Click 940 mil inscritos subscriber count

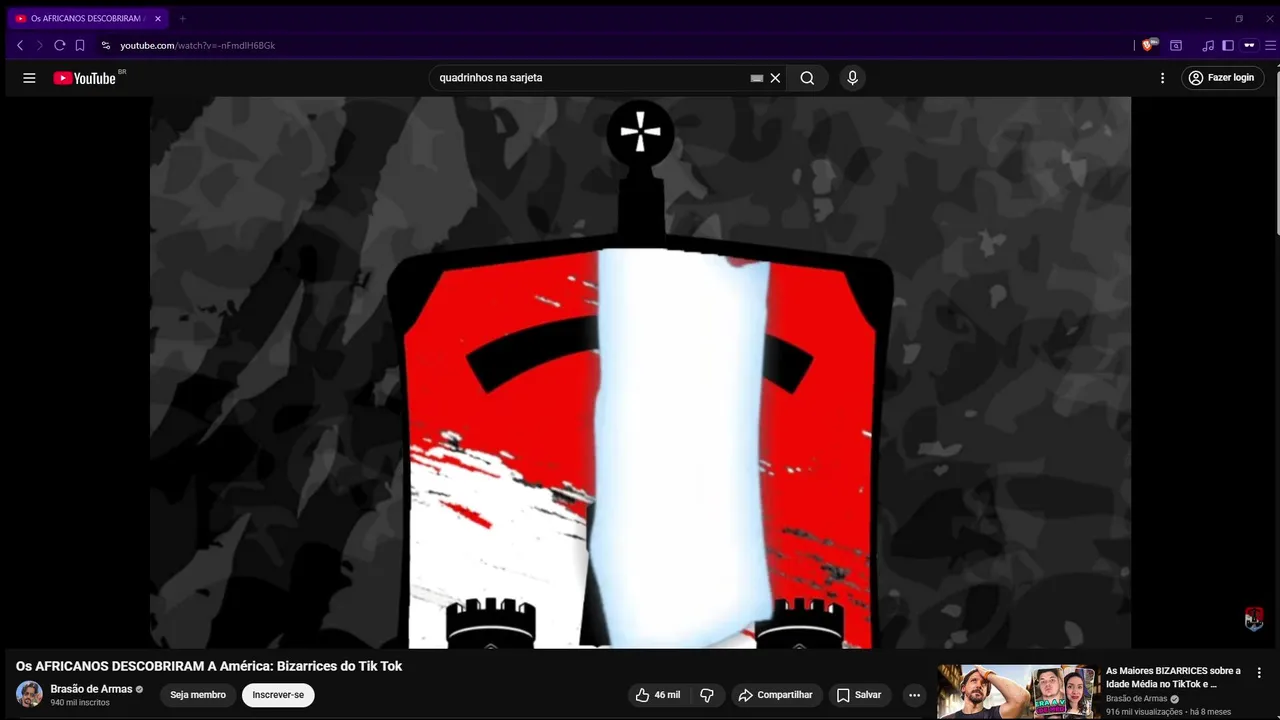pyautogui.click(x=80, y=703)
